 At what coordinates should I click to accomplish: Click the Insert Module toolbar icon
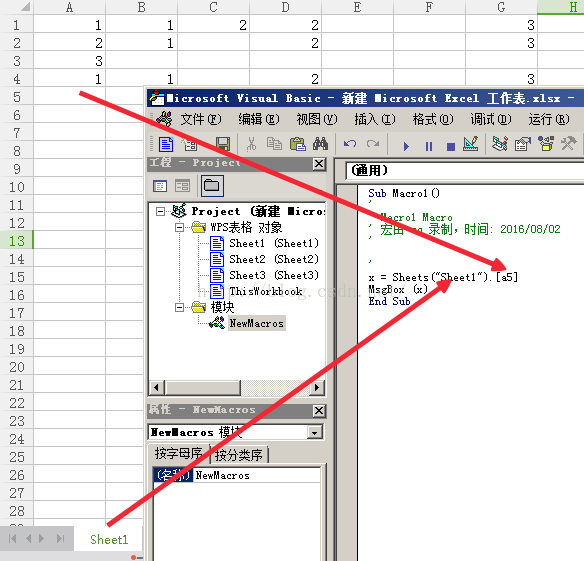(190, 144)
